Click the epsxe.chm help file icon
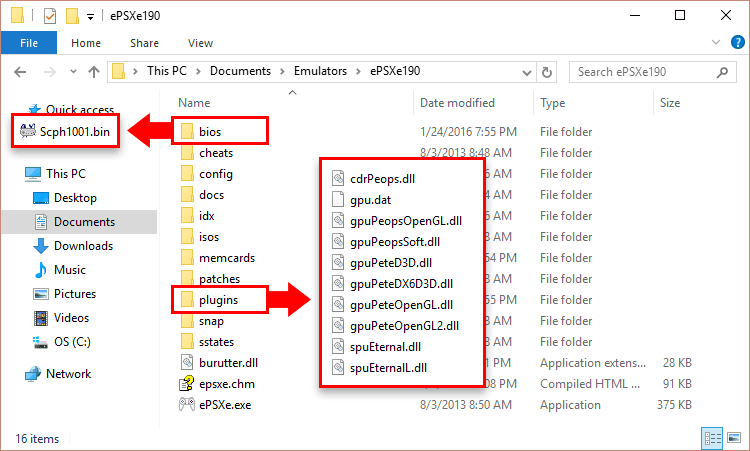The width and height of the screenshot is (750, 451). pos(186,384)
